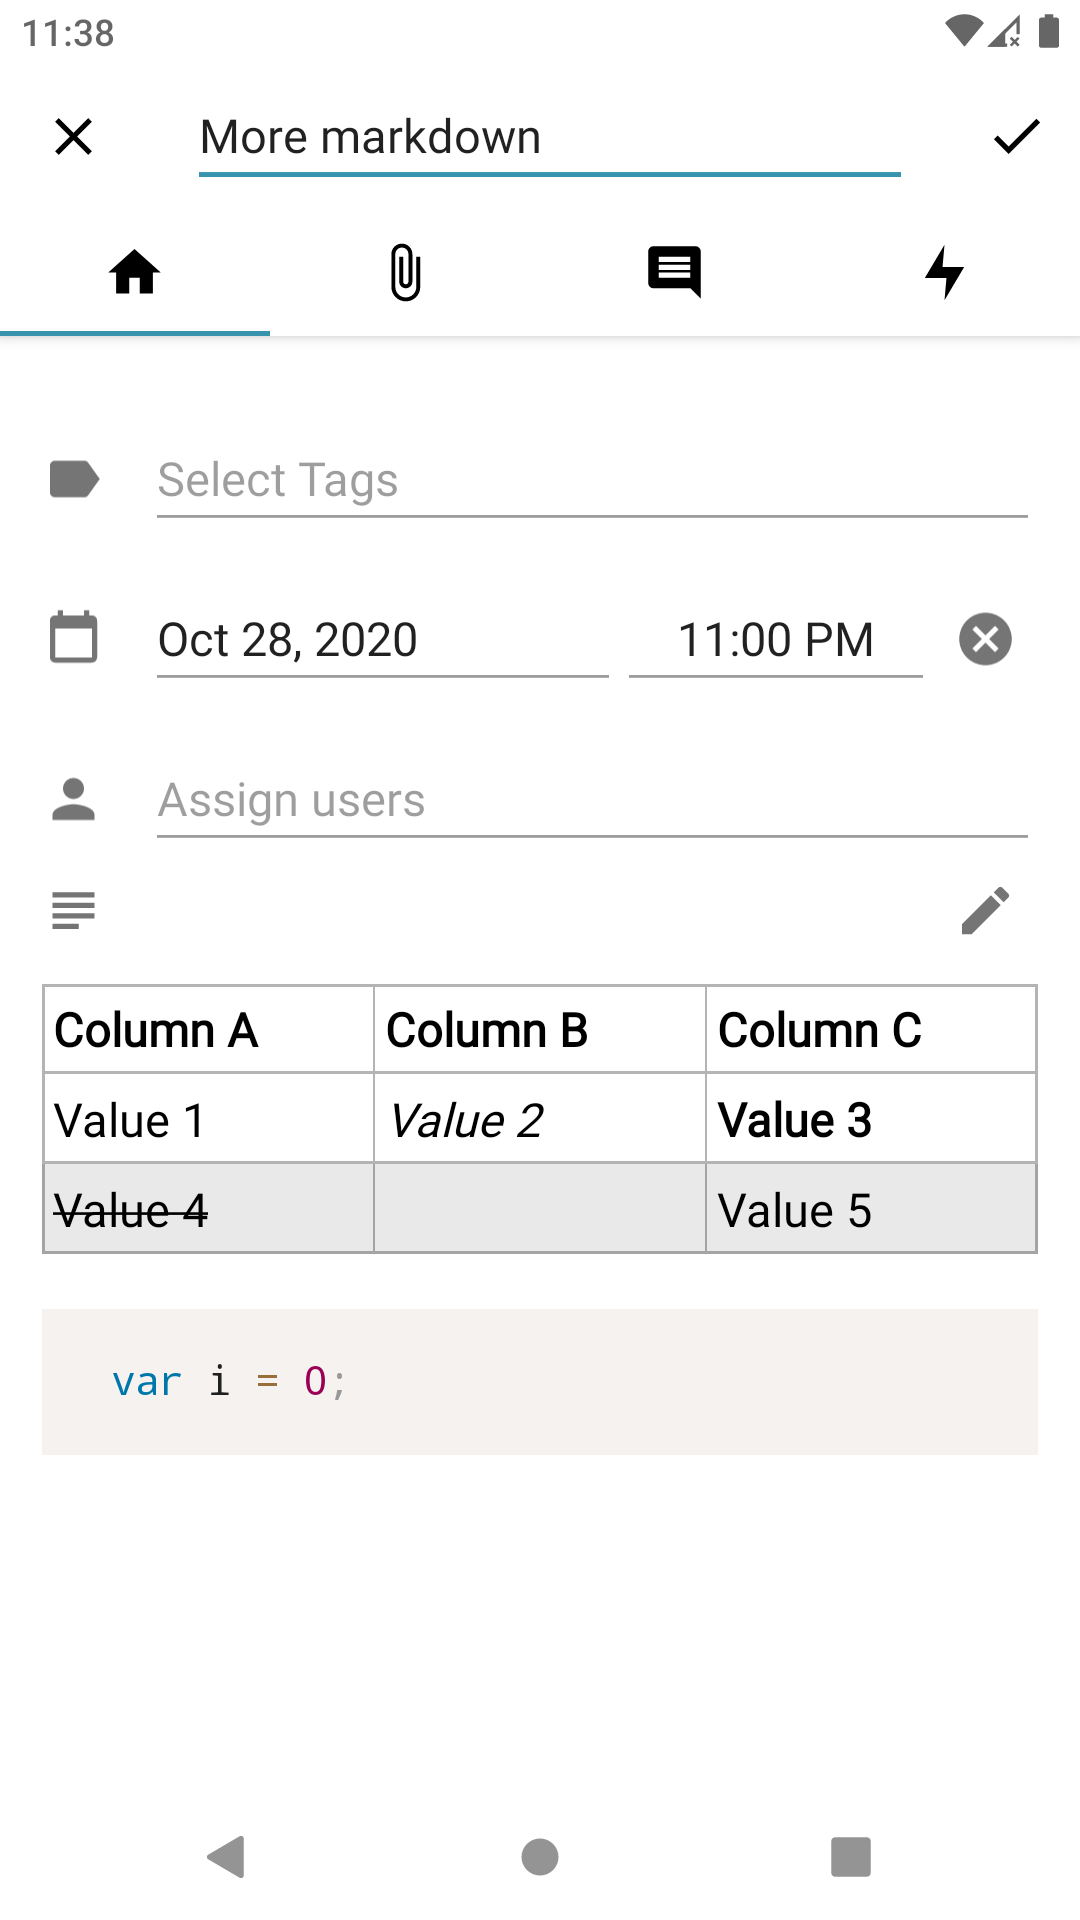The width and height of the screenshot is (1080, 1920).
Task: Click the calendar icon
Action: pyautogui.click(x=74, y=637)
